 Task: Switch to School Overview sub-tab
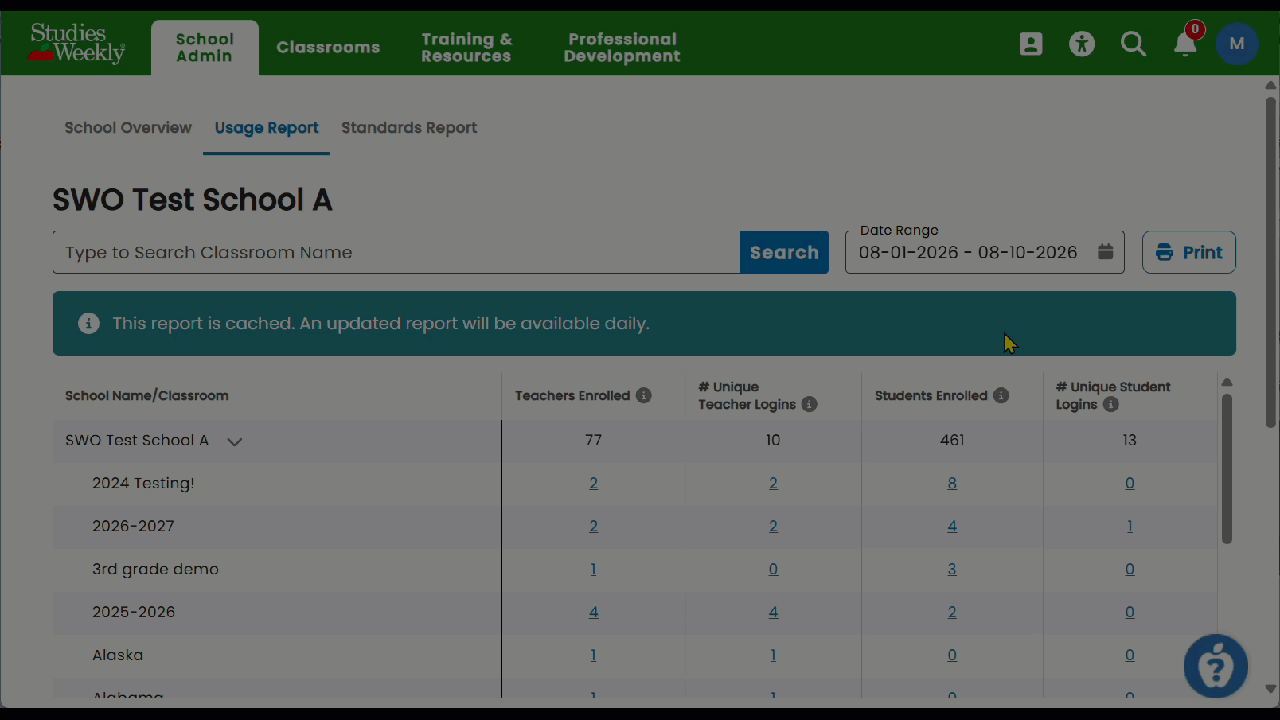click(x=128, y=128)
